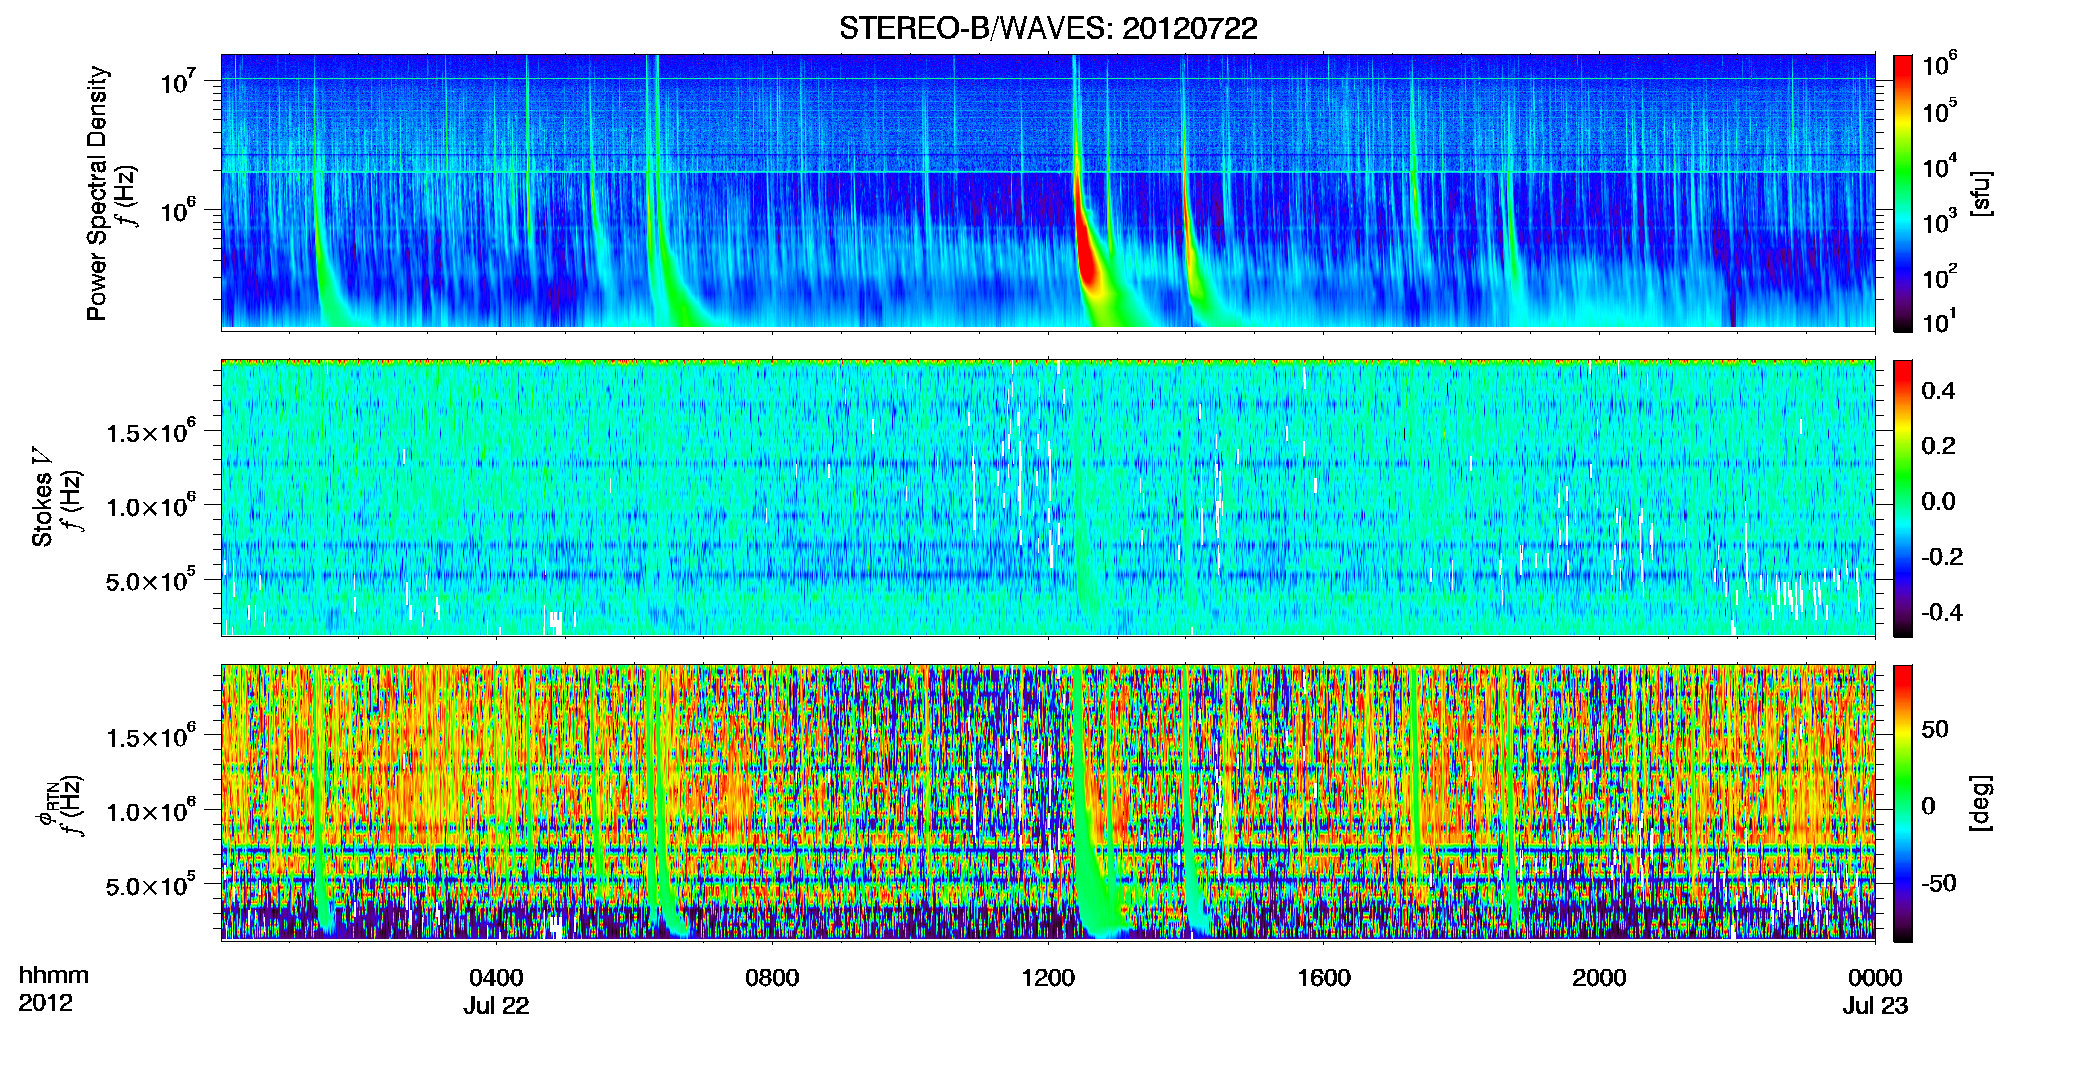Click the 'Jul 23' date label

tap(1875, 1006)
